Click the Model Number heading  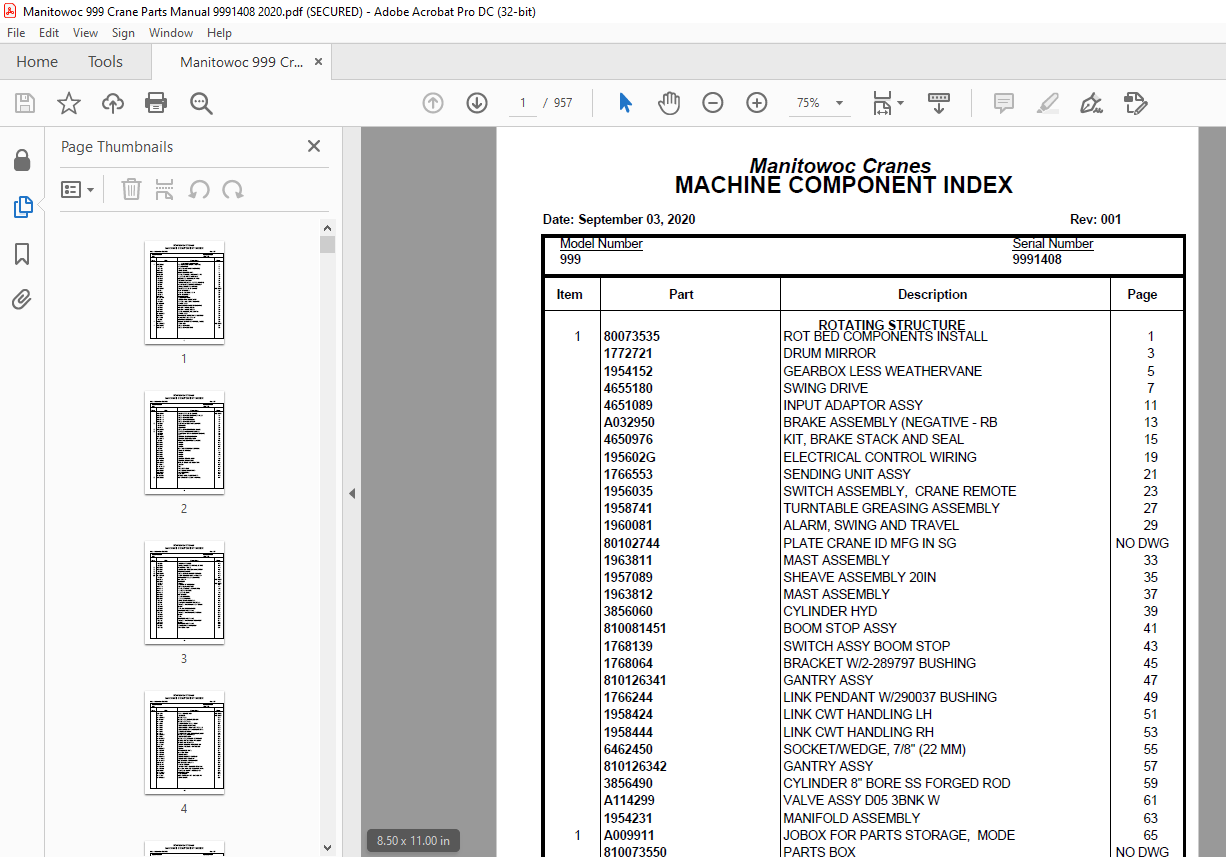pos(601,244)
